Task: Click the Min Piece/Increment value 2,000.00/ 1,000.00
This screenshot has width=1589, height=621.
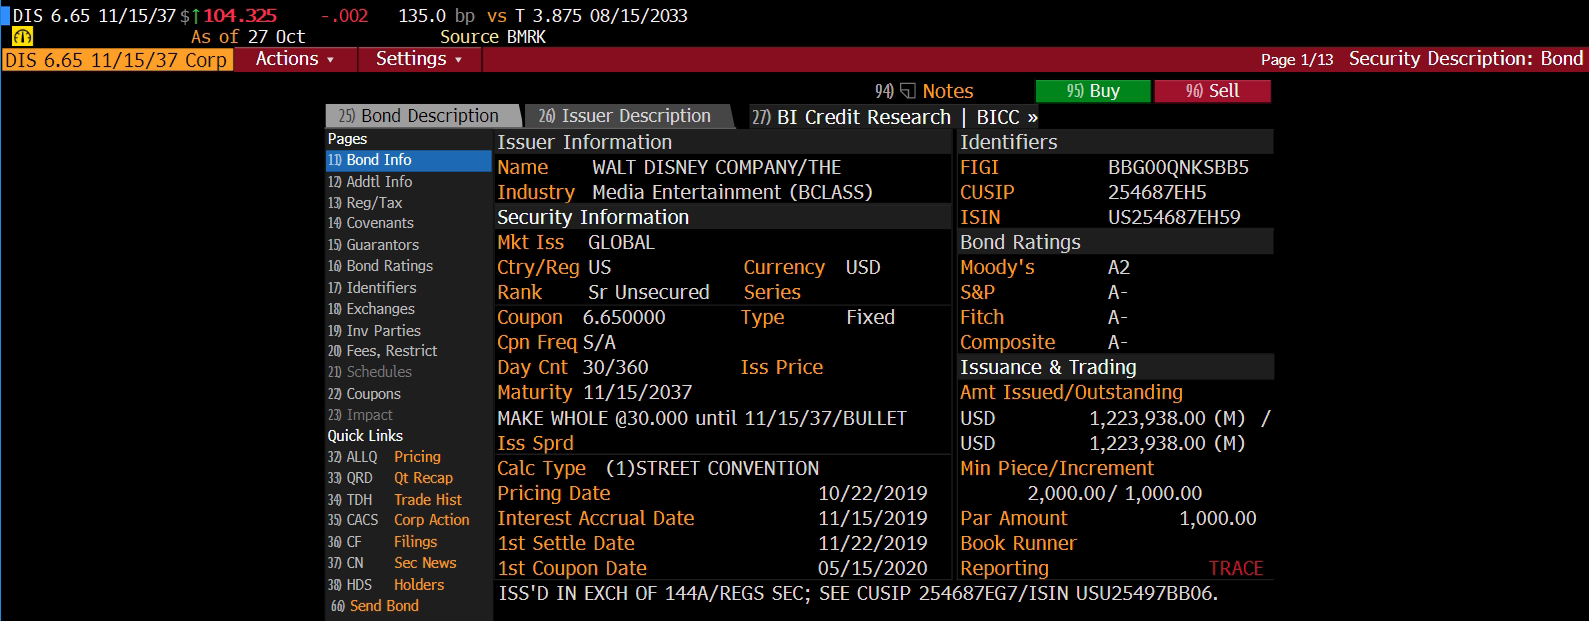Action: tap(1115, 493)
